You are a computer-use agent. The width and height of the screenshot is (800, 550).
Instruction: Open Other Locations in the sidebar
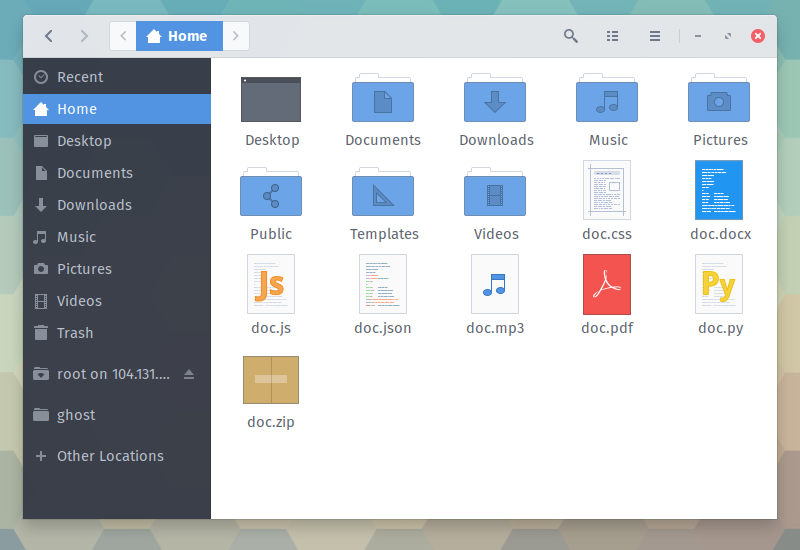tap(117, 456)
